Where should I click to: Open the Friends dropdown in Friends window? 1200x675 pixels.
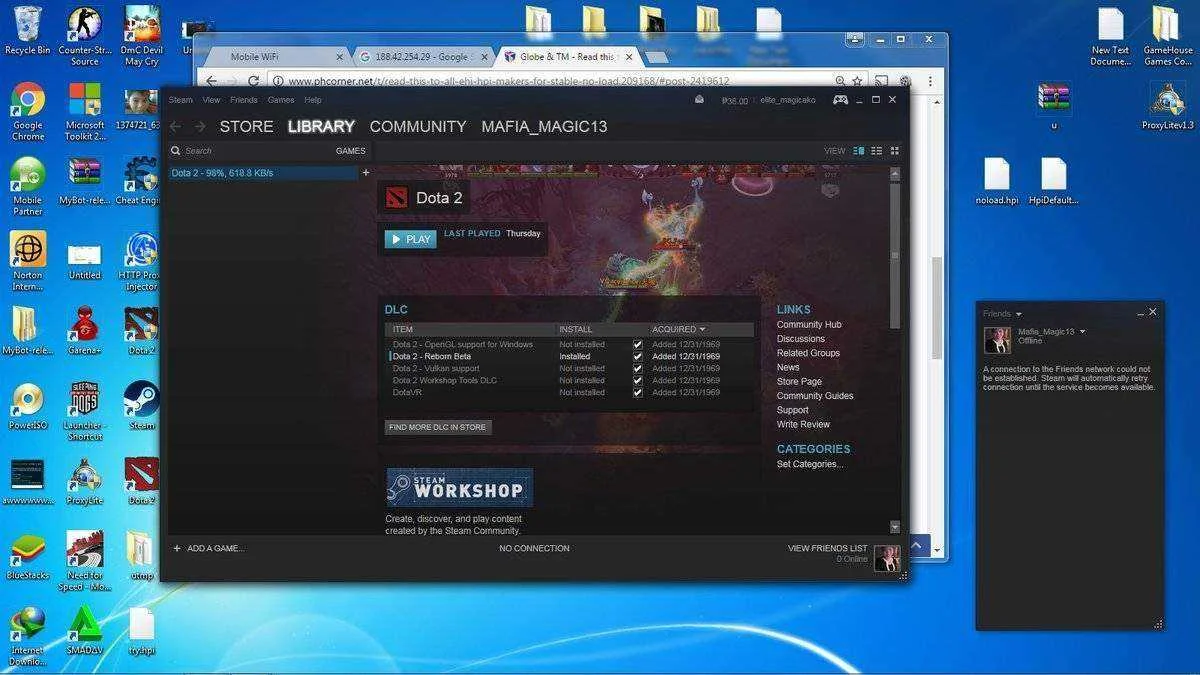(1002, 313)
